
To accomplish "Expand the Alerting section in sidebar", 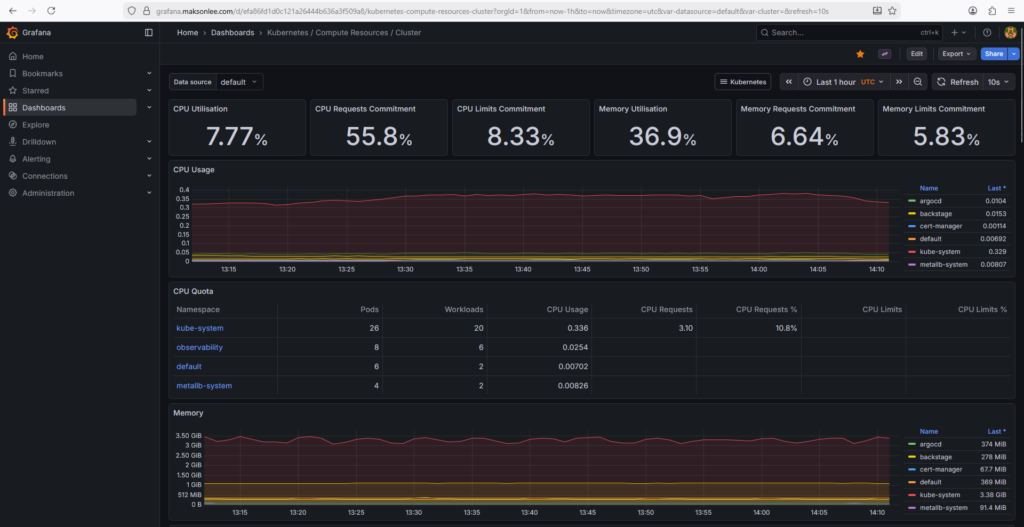I will (149, 159).
